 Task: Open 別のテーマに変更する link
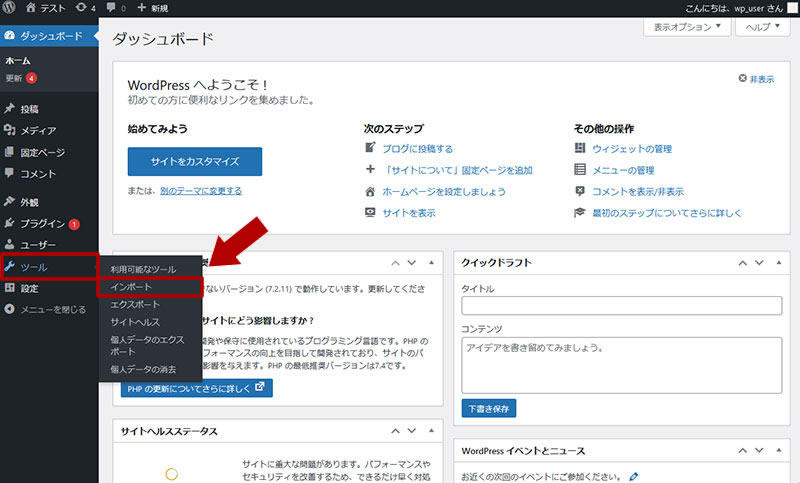(x=201, y=191)
